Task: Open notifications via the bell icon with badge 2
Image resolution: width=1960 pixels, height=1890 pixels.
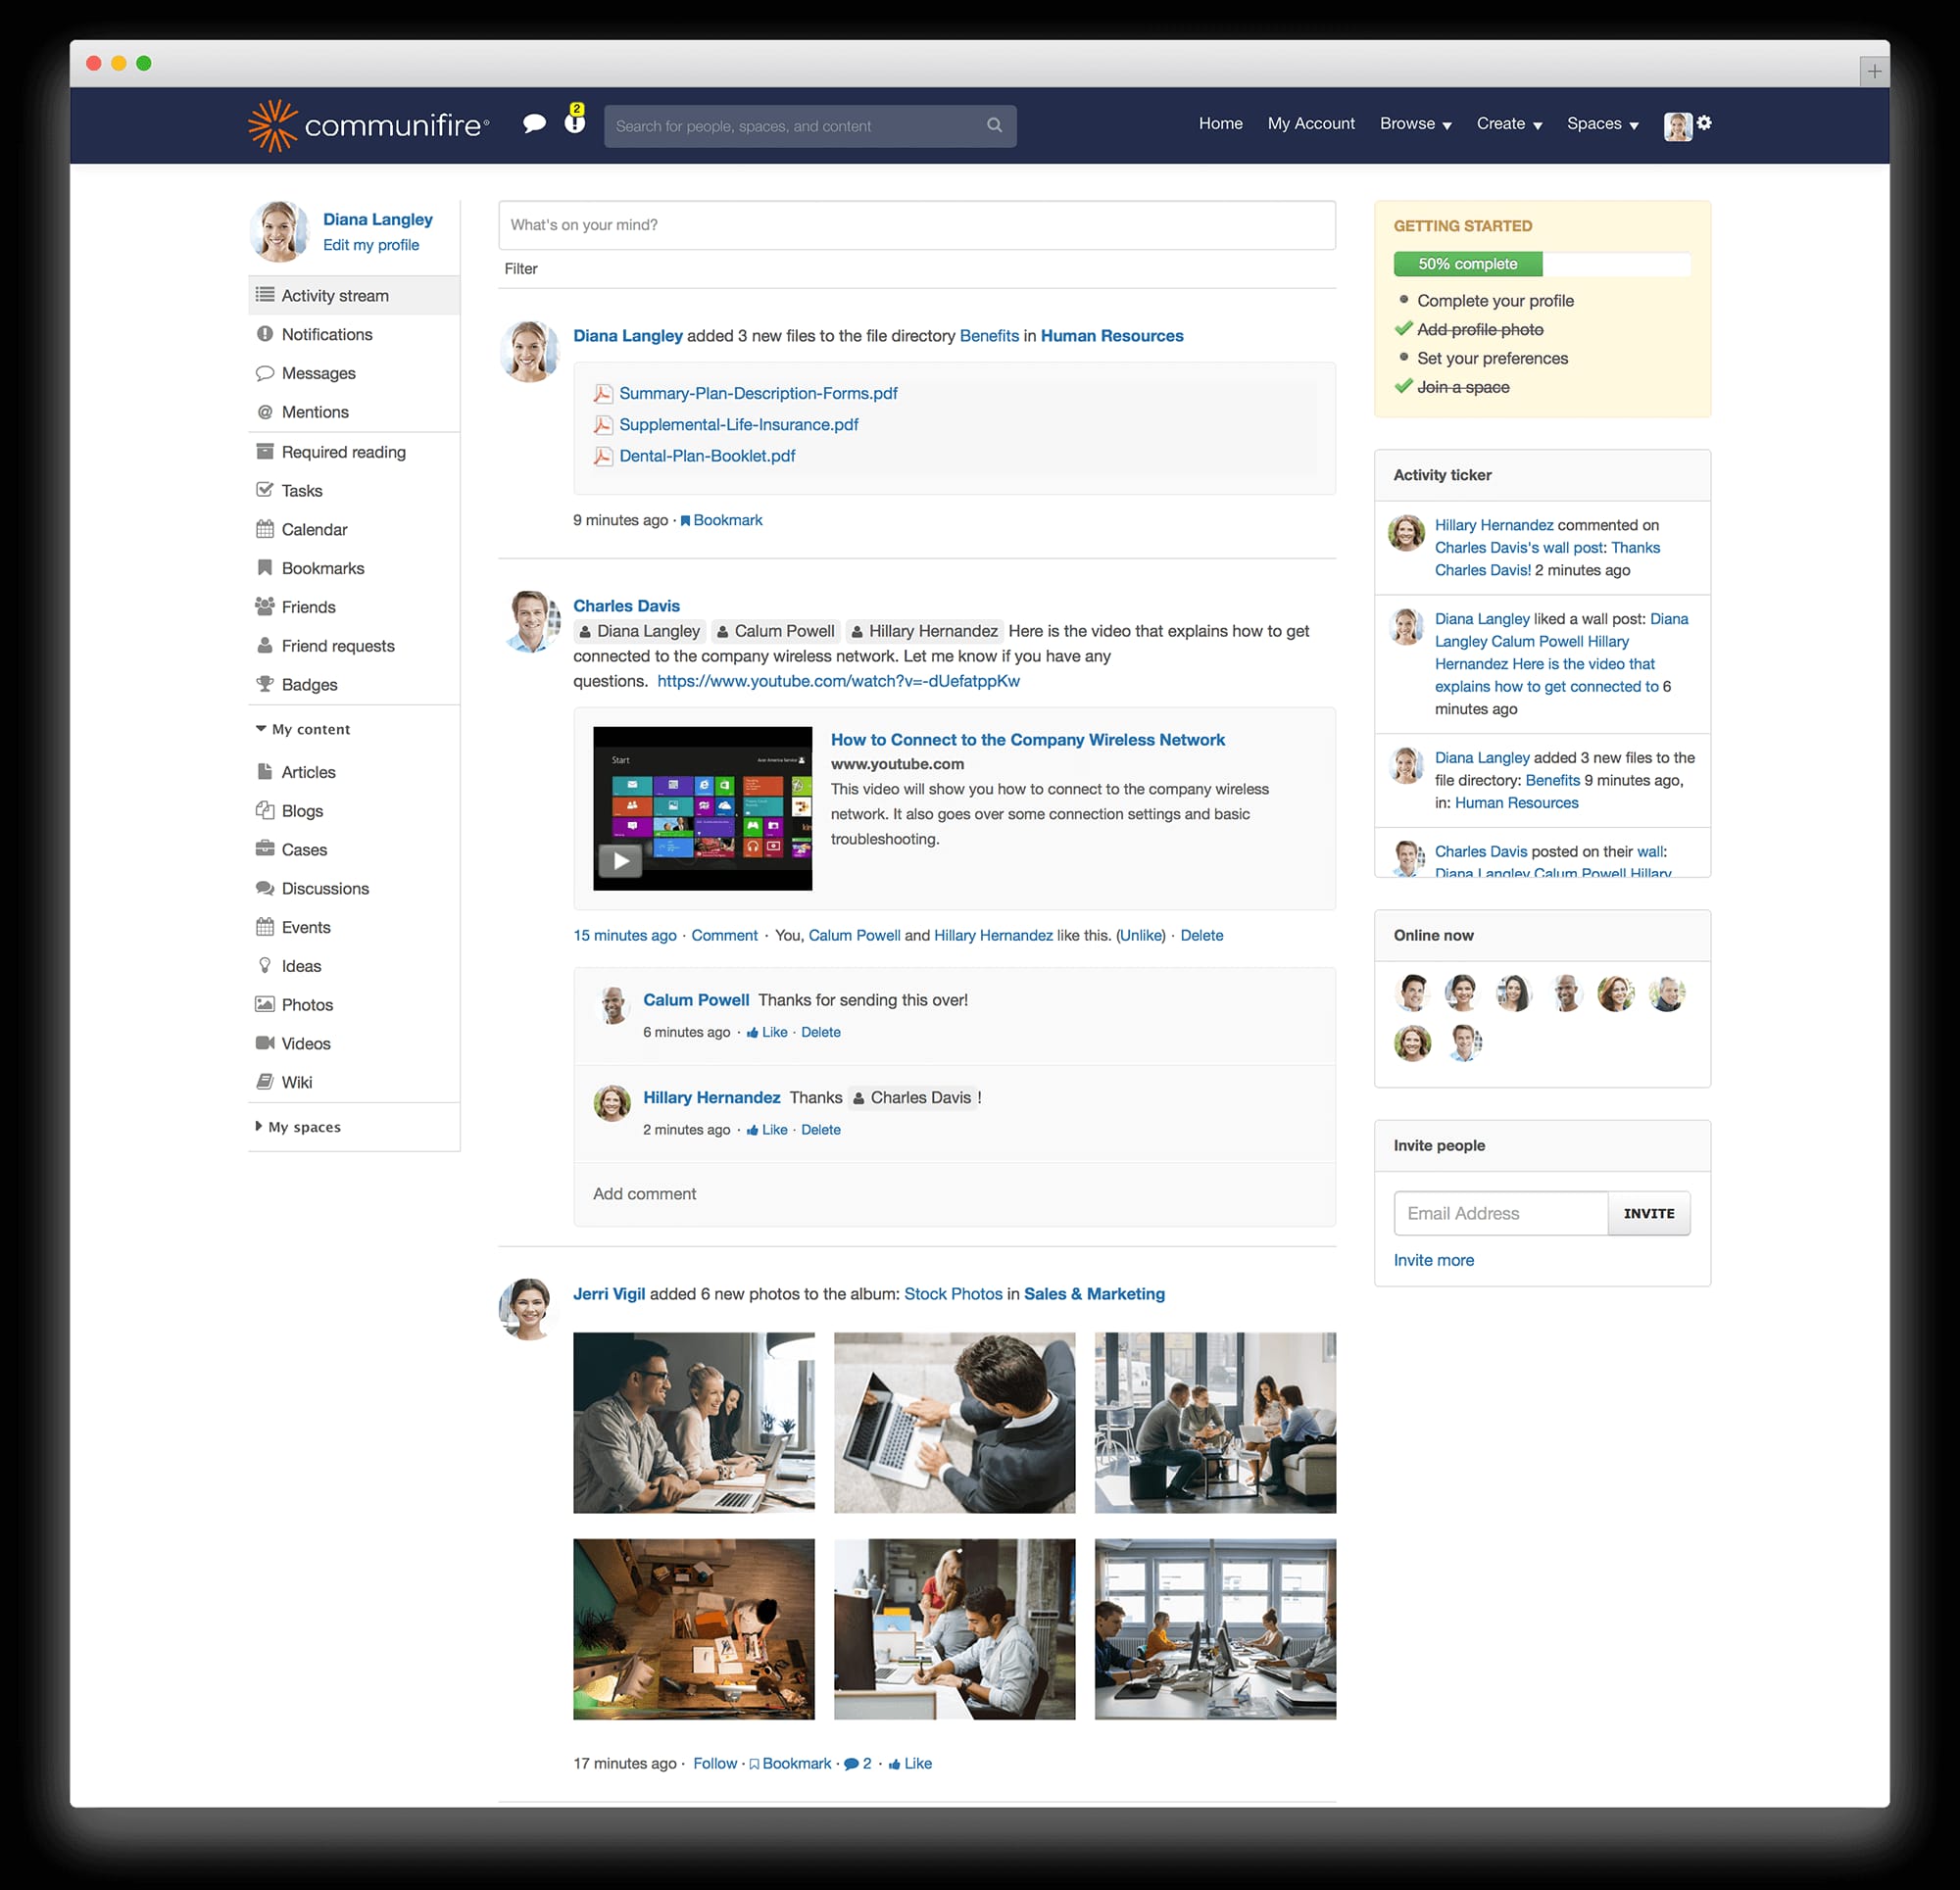Action: pos(574,125)
